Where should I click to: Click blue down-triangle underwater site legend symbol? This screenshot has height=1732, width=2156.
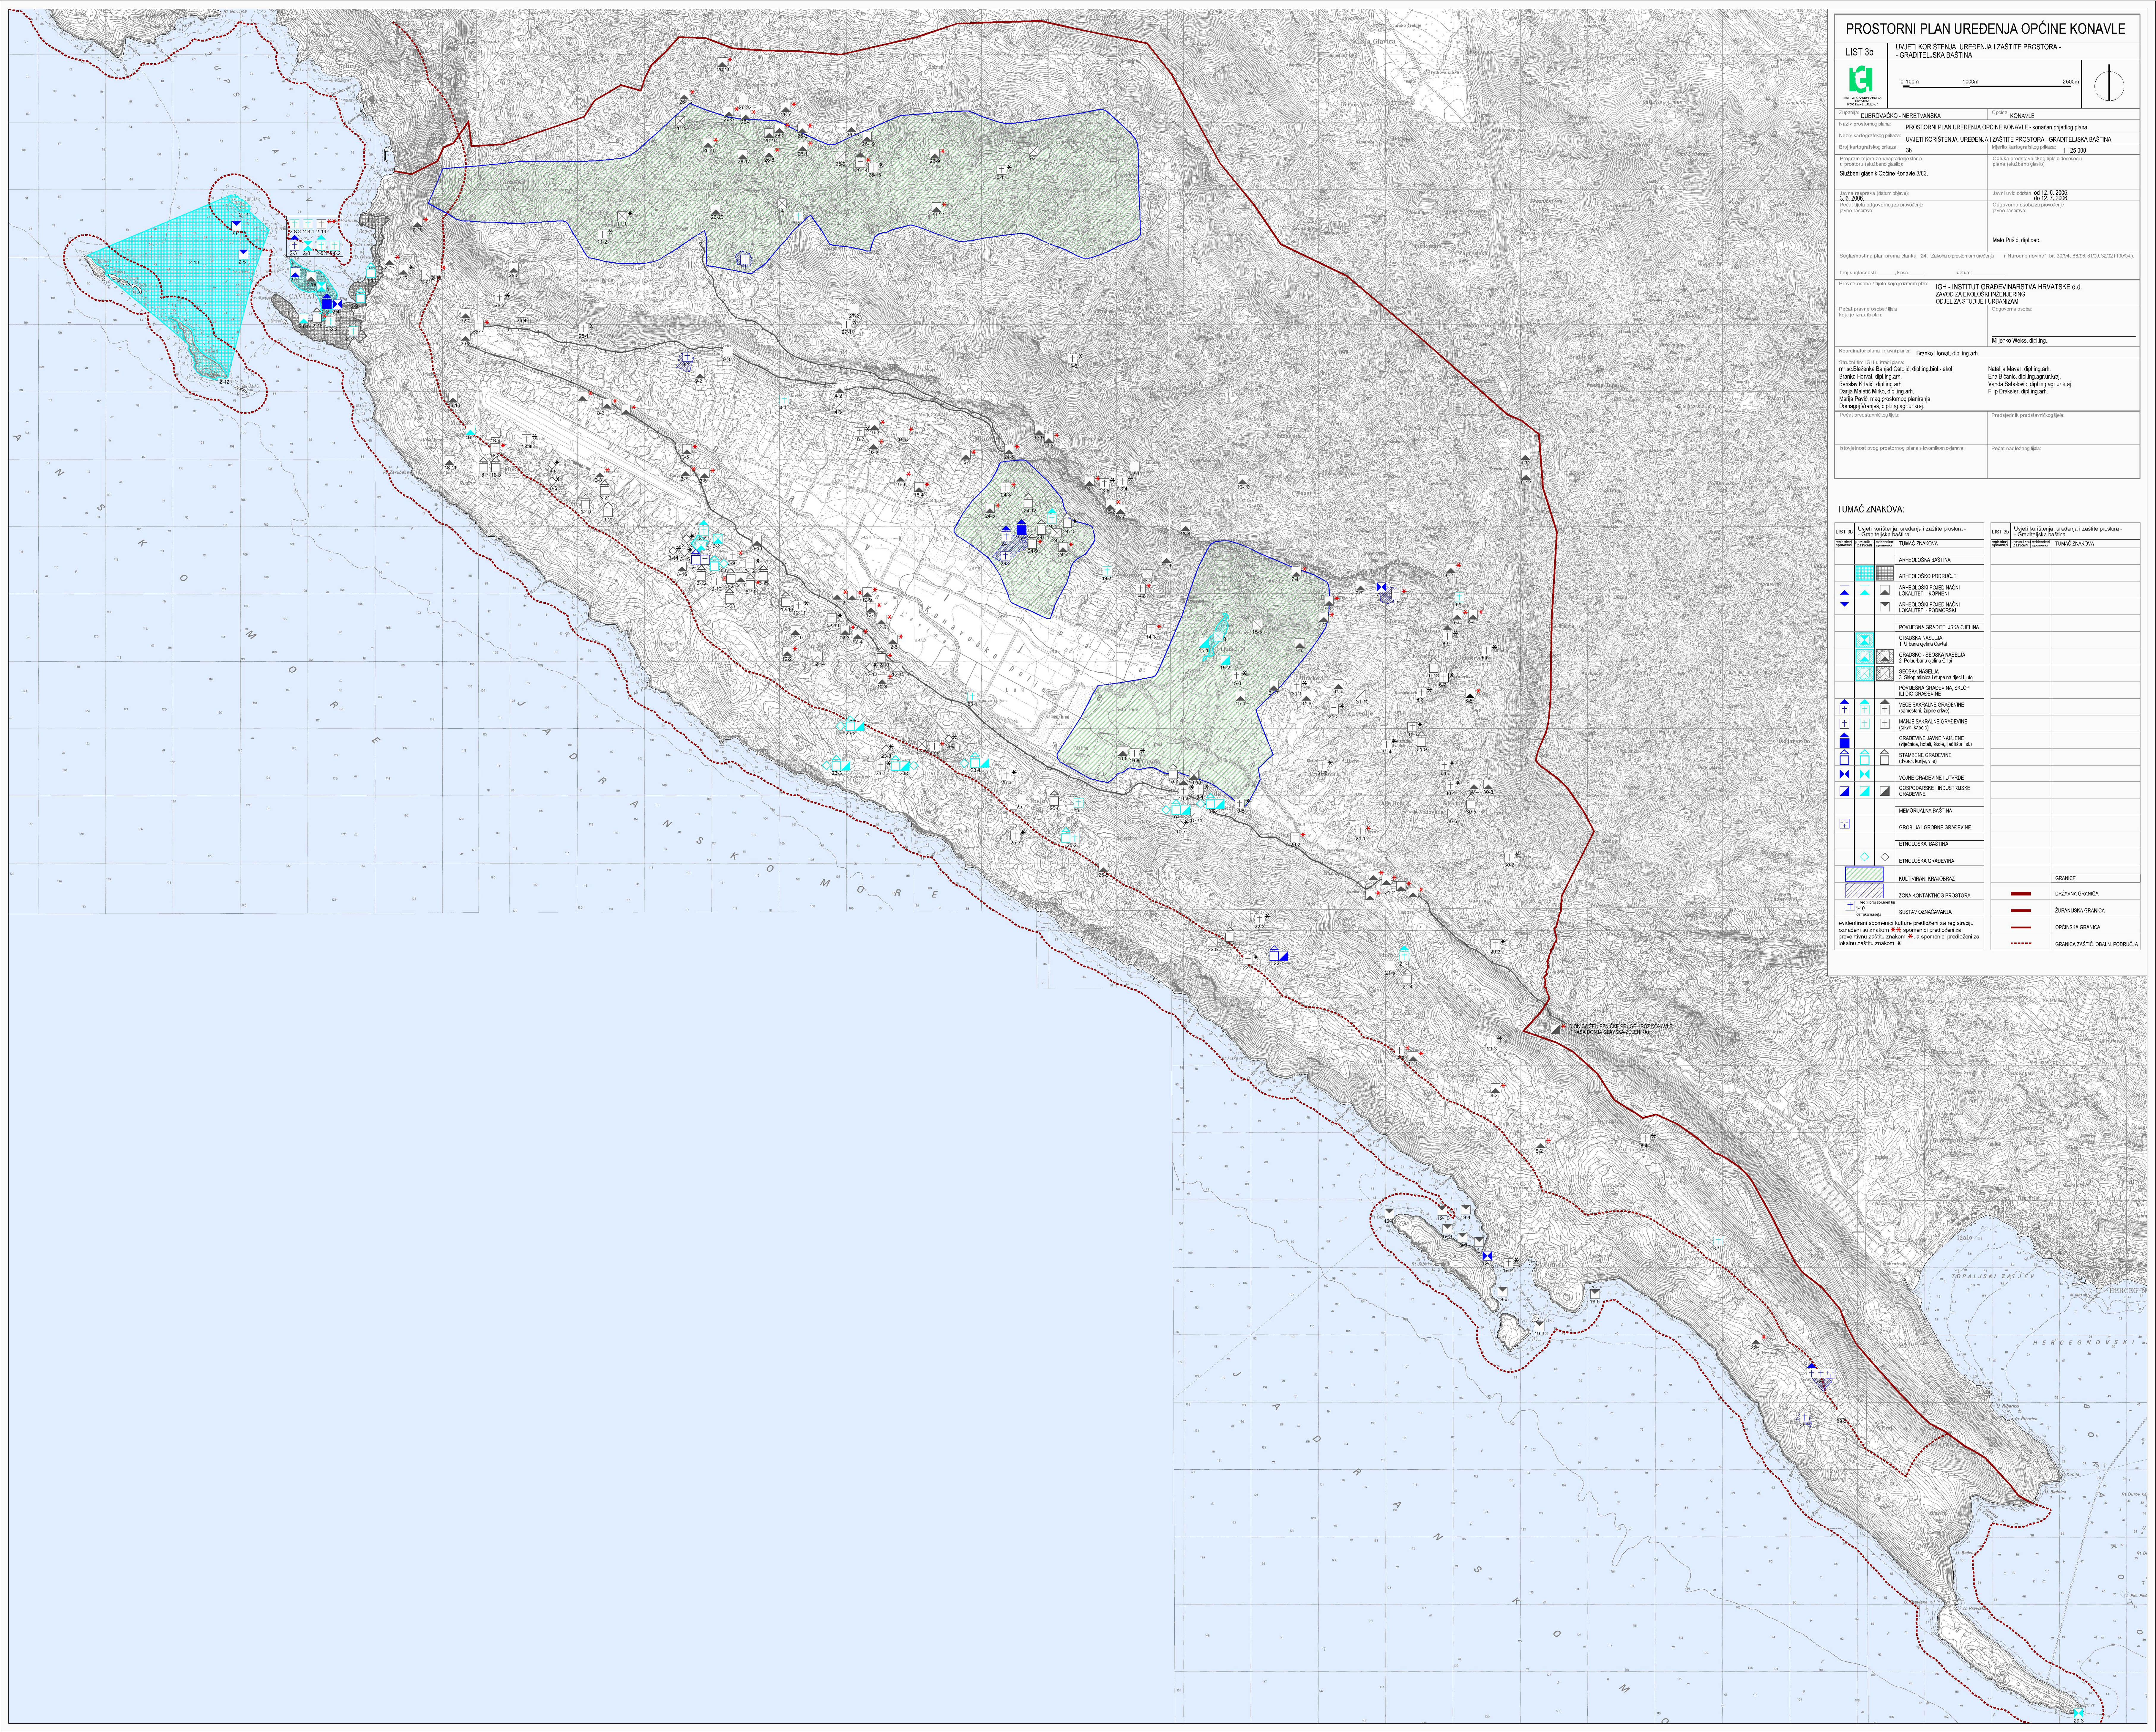click(x=1845, y=604)
